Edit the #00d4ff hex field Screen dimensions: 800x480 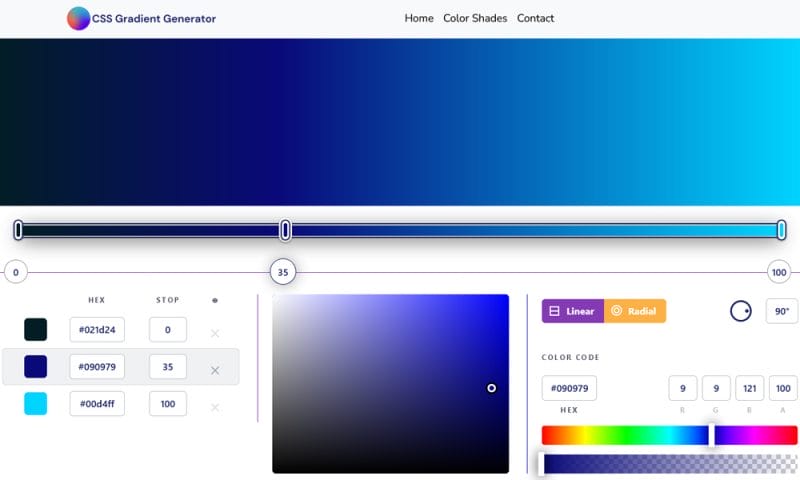[97, 404]
